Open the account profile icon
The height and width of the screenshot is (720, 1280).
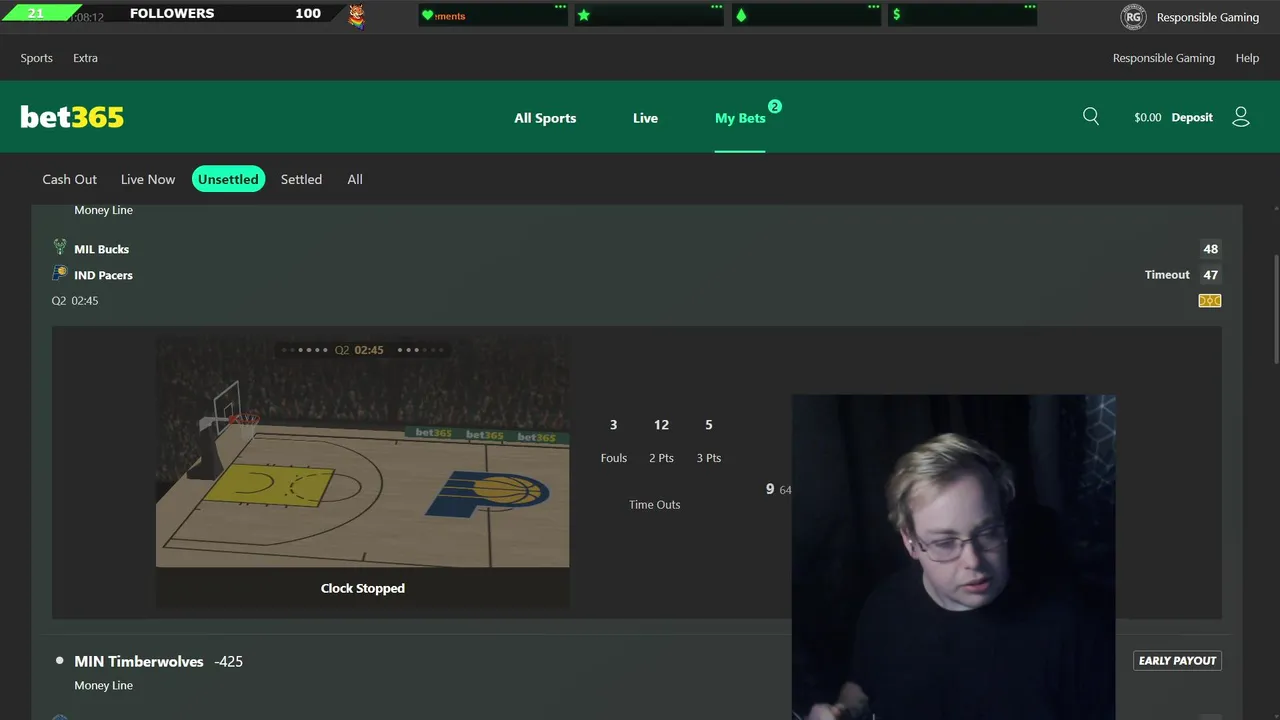1241,117
